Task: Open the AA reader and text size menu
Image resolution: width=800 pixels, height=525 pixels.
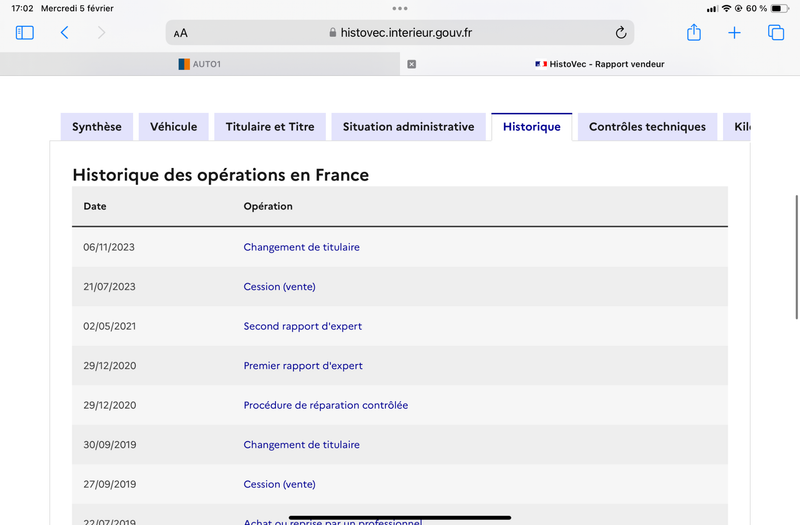Action: tap(181, 33)
